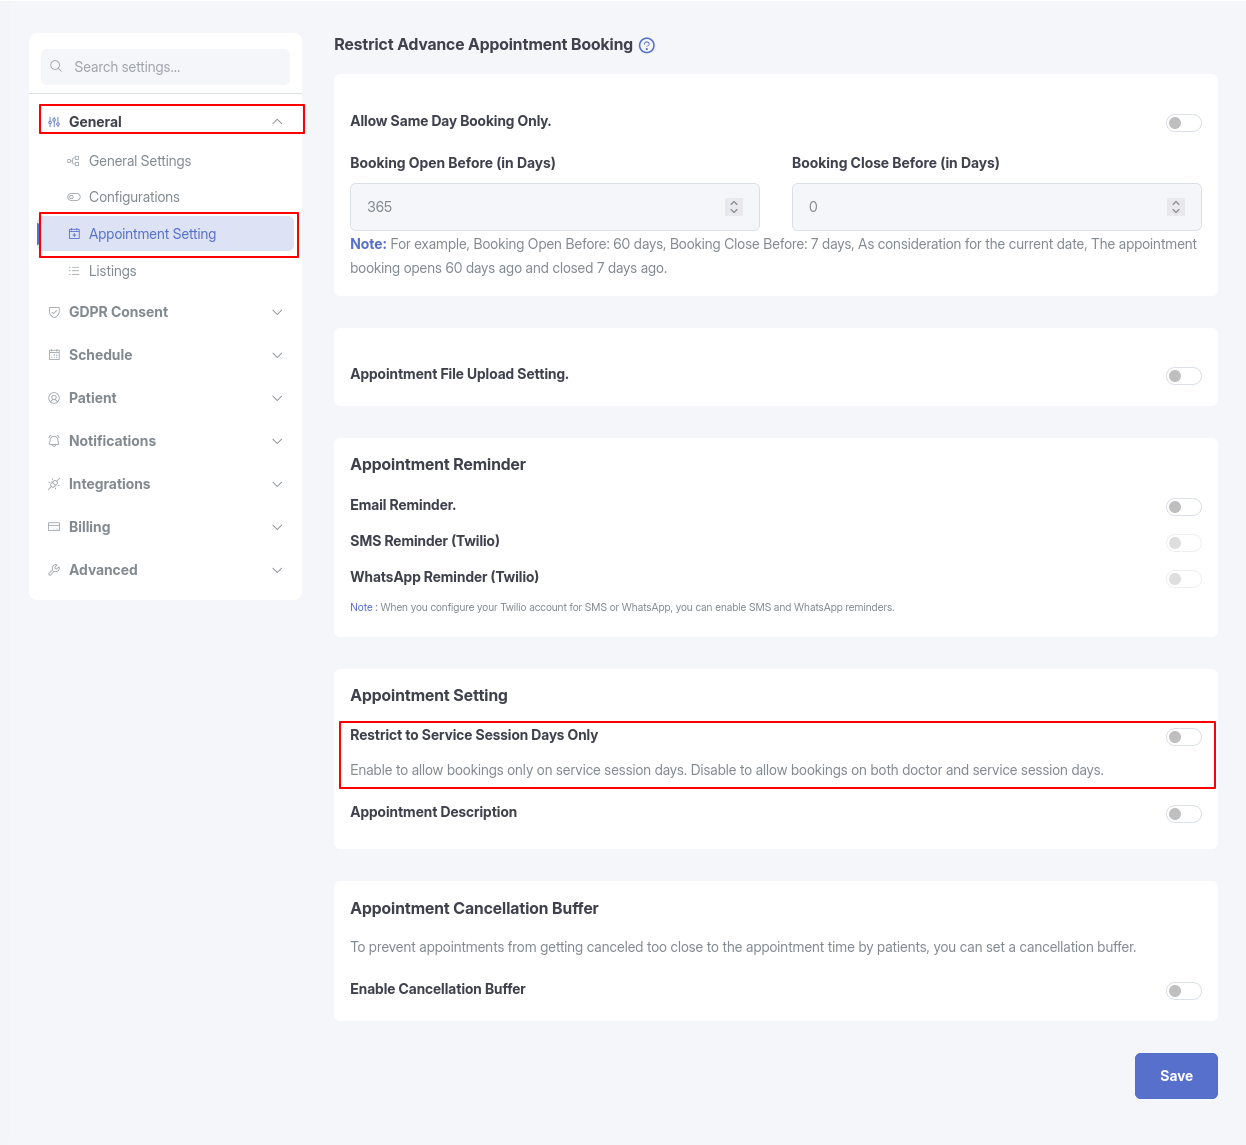Collapse the General section chevron
The width and height of the screenshot is (1246, 1145).
277,122
